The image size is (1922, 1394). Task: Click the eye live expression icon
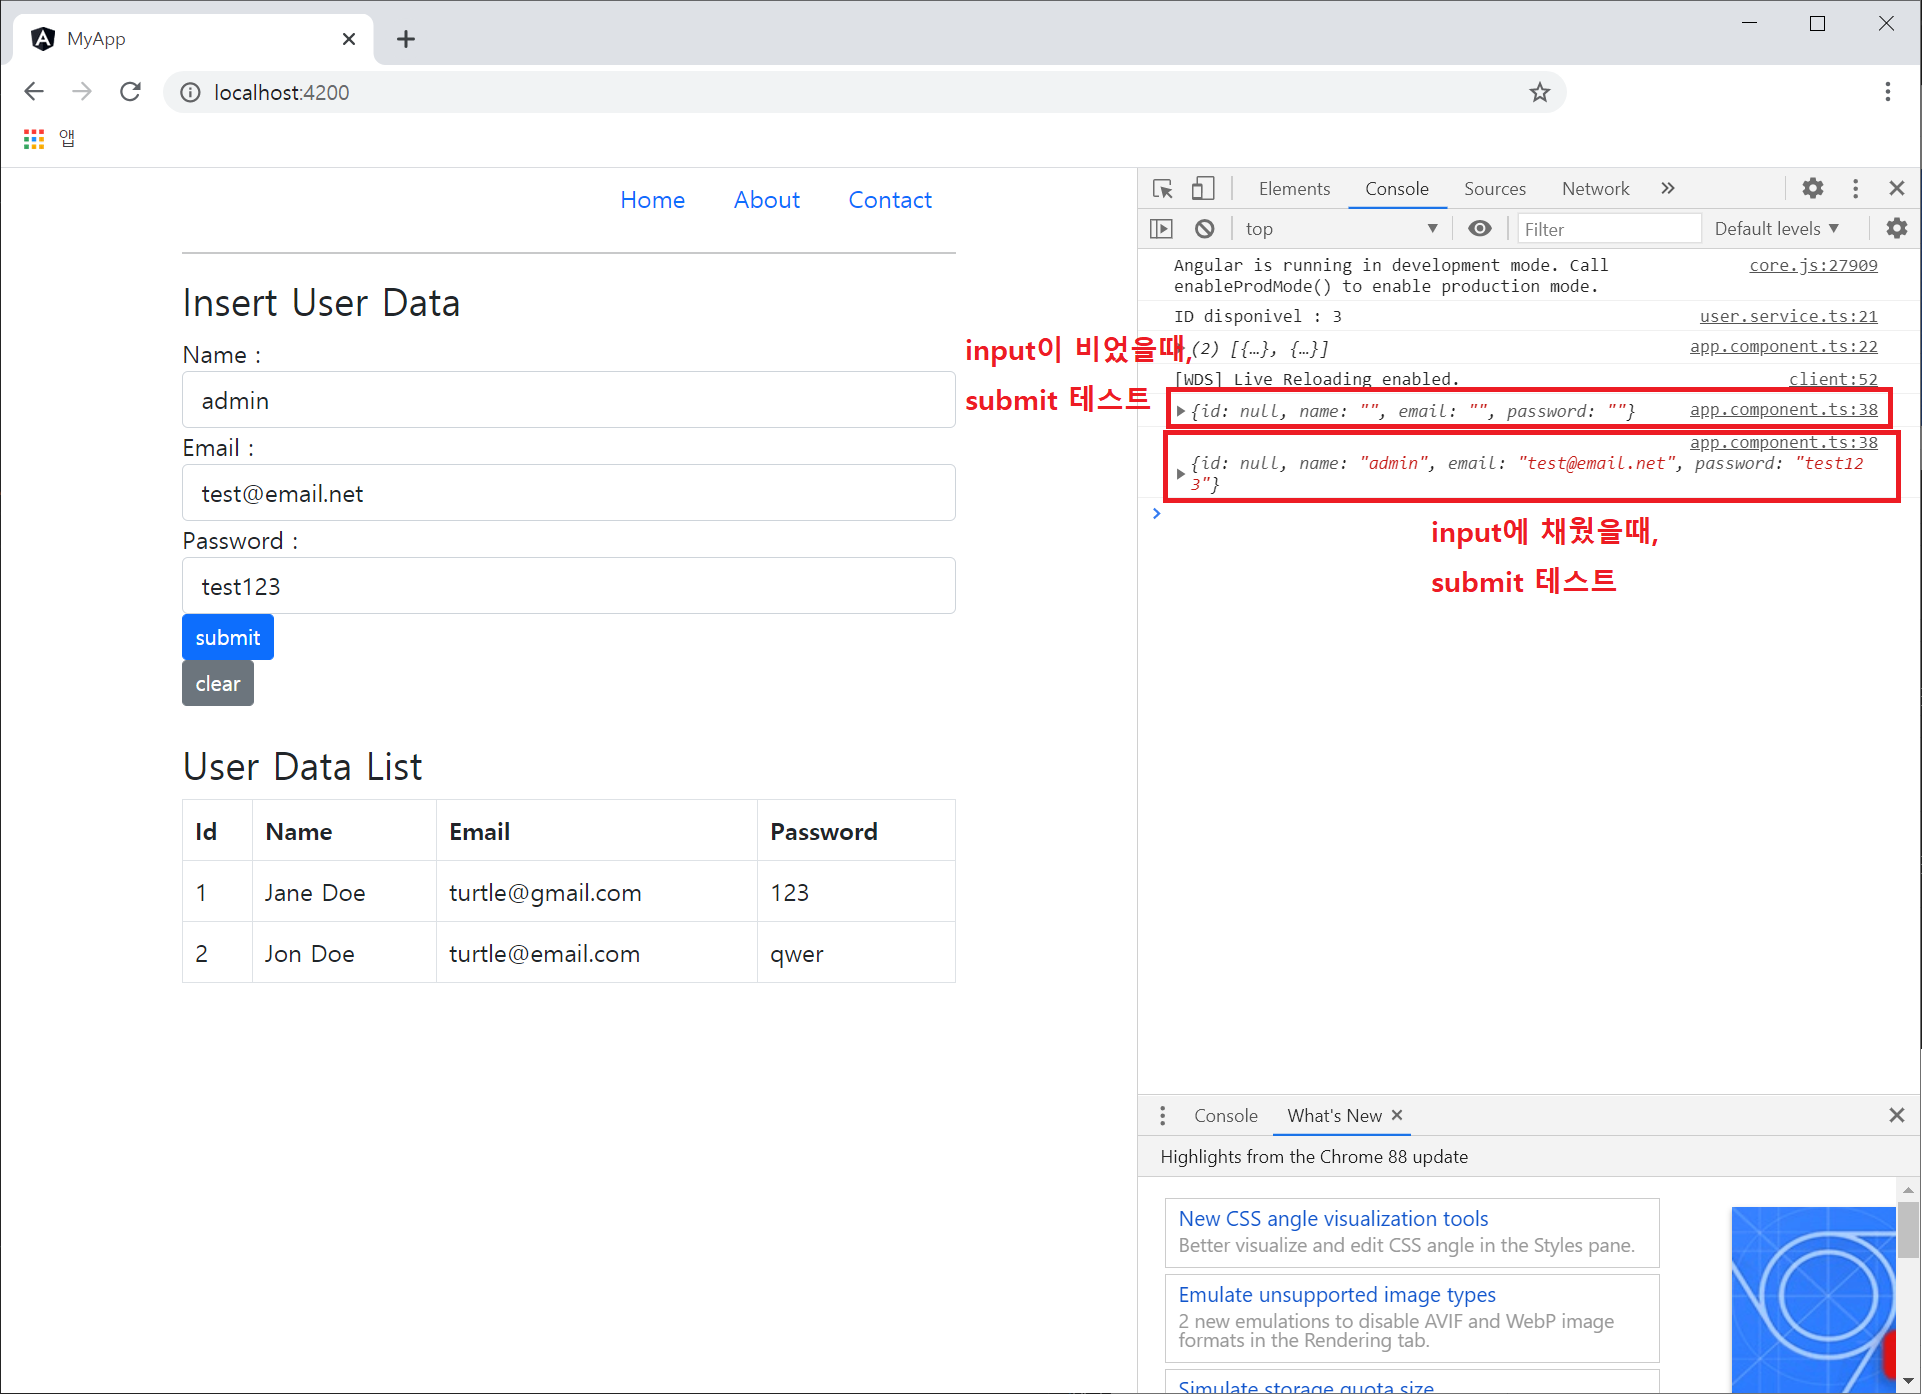[x=1480, y=229]
